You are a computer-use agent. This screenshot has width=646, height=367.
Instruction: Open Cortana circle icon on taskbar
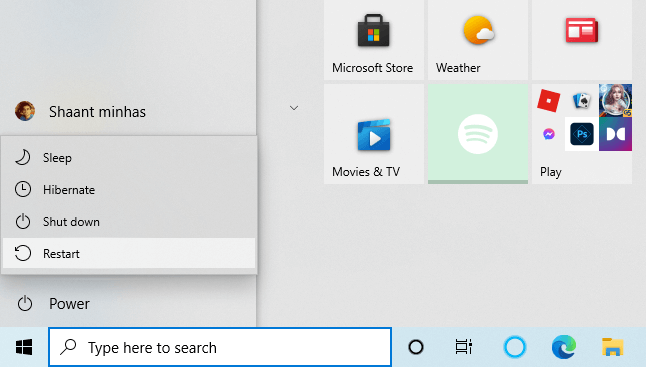(x=416, y=347)
